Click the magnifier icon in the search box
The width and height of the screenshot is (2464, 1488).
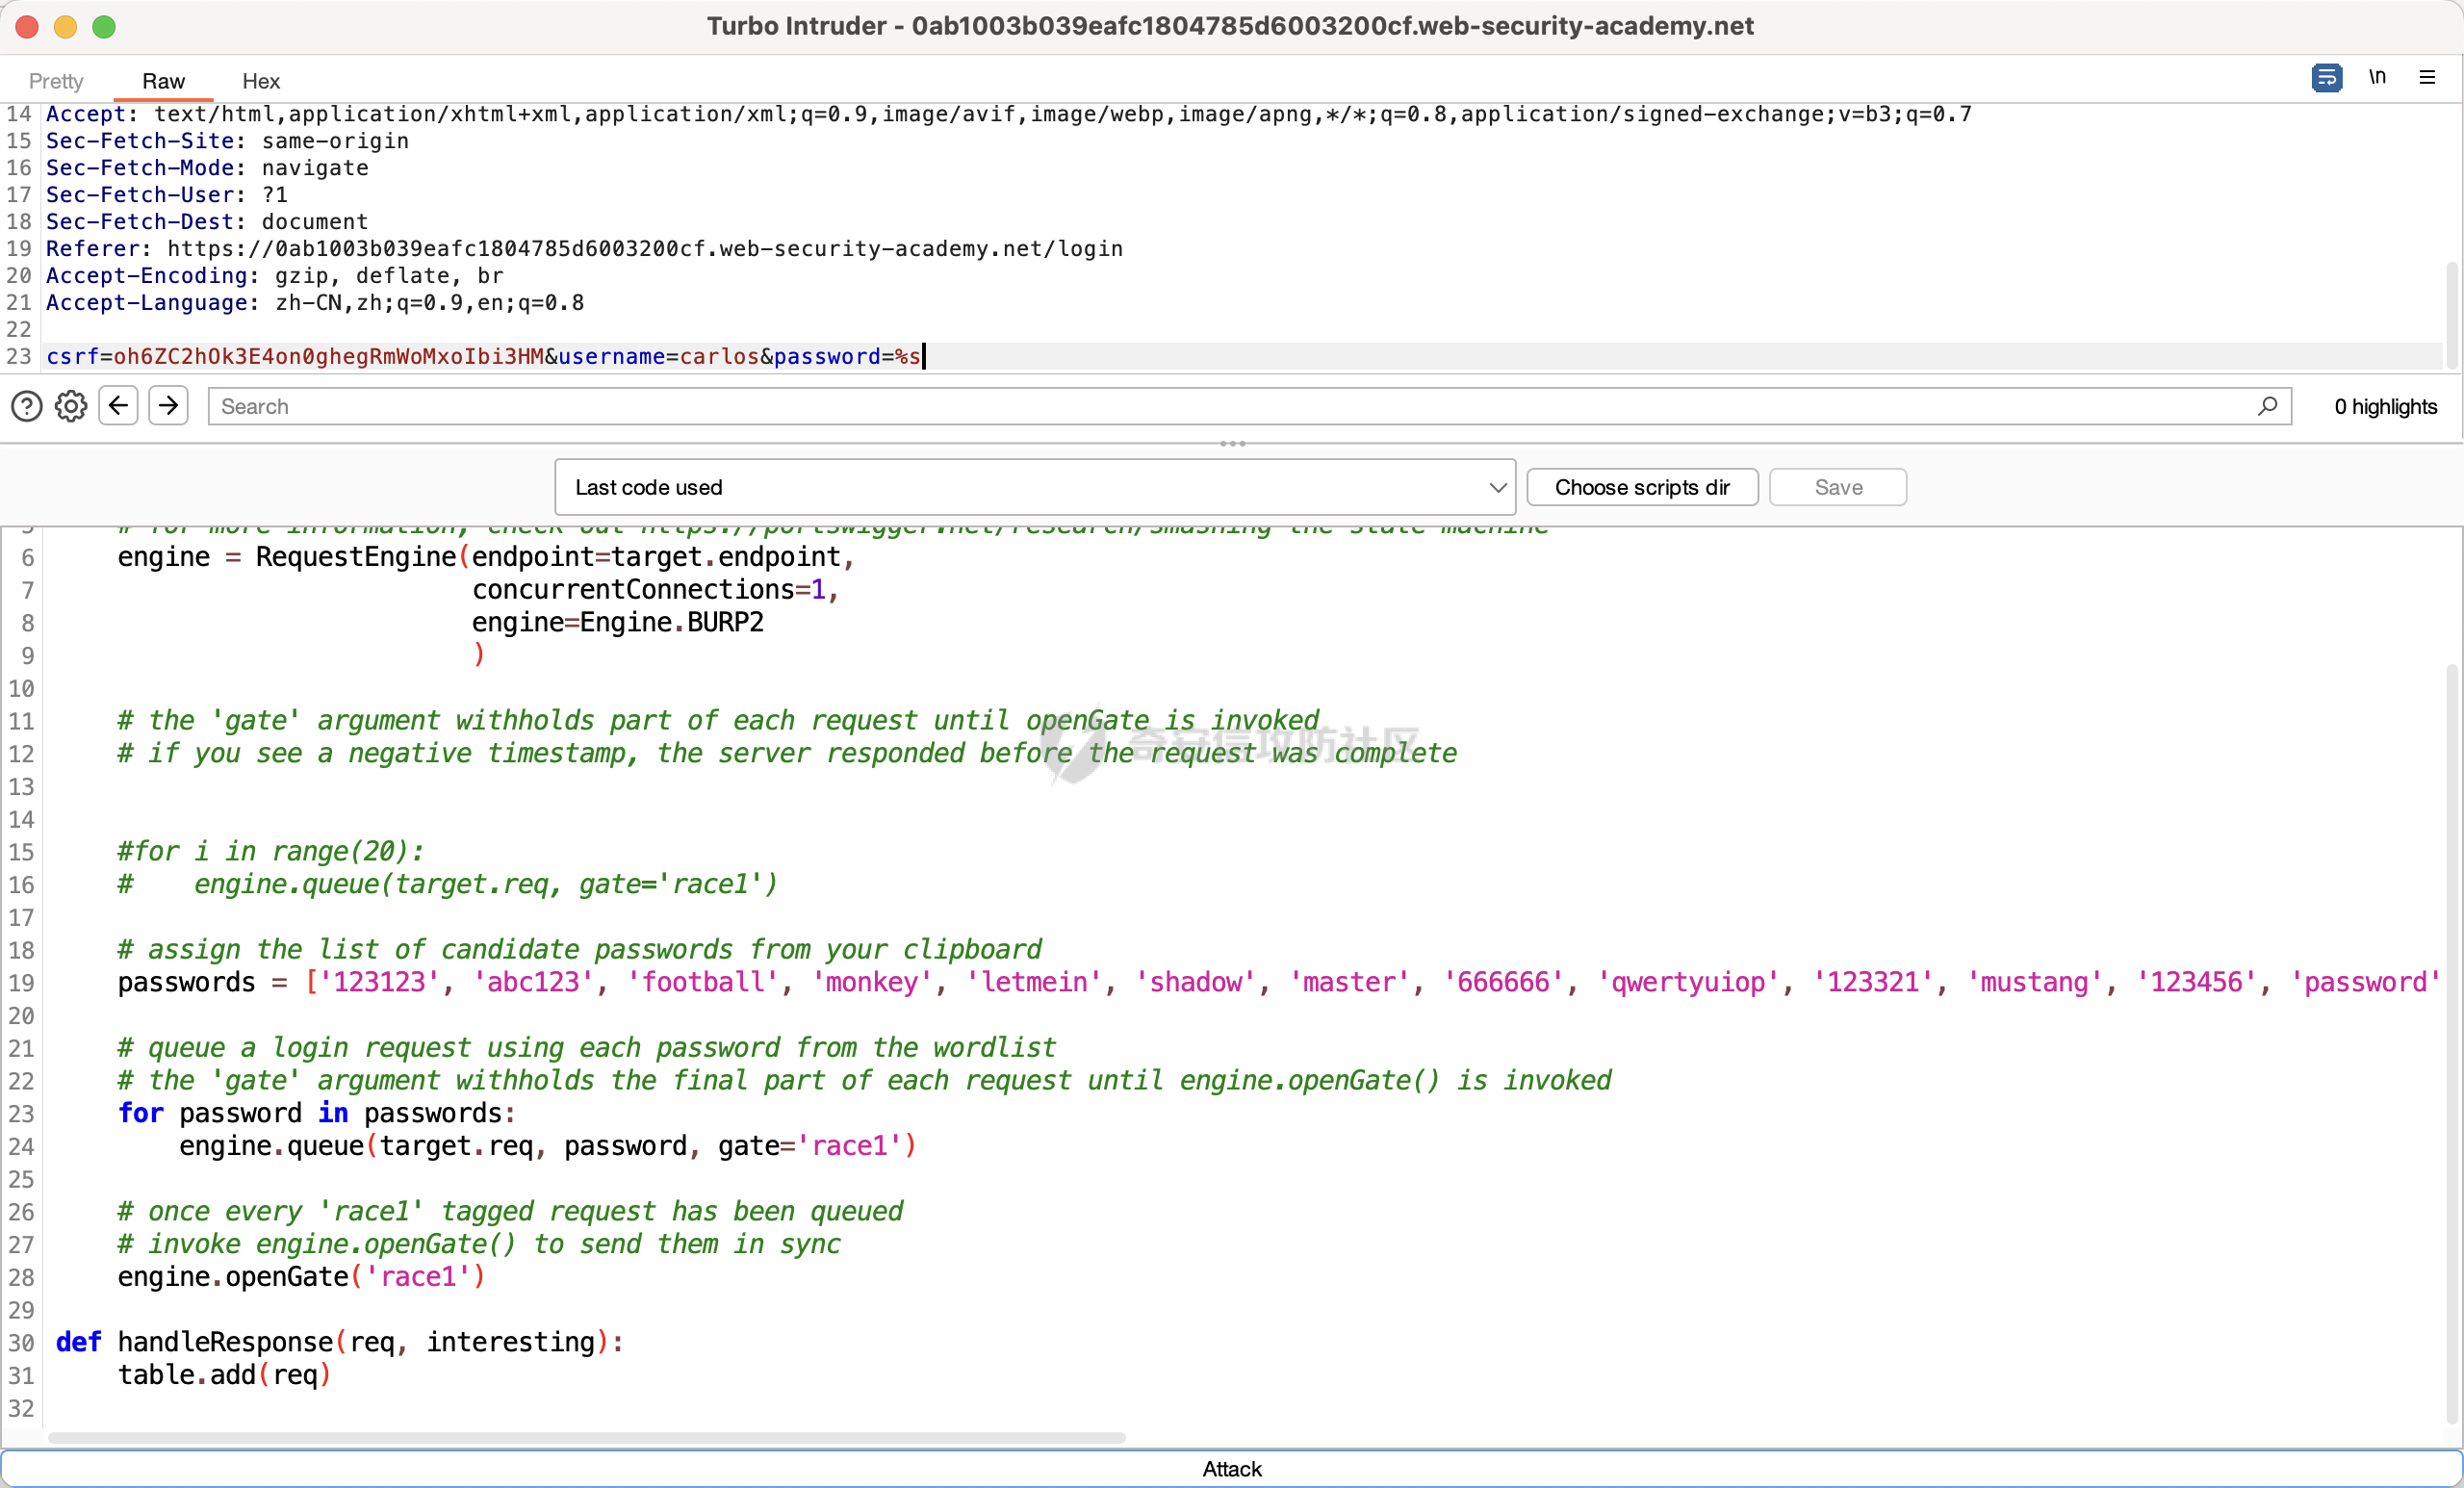pyautogui.click(x=2267, y=406)
